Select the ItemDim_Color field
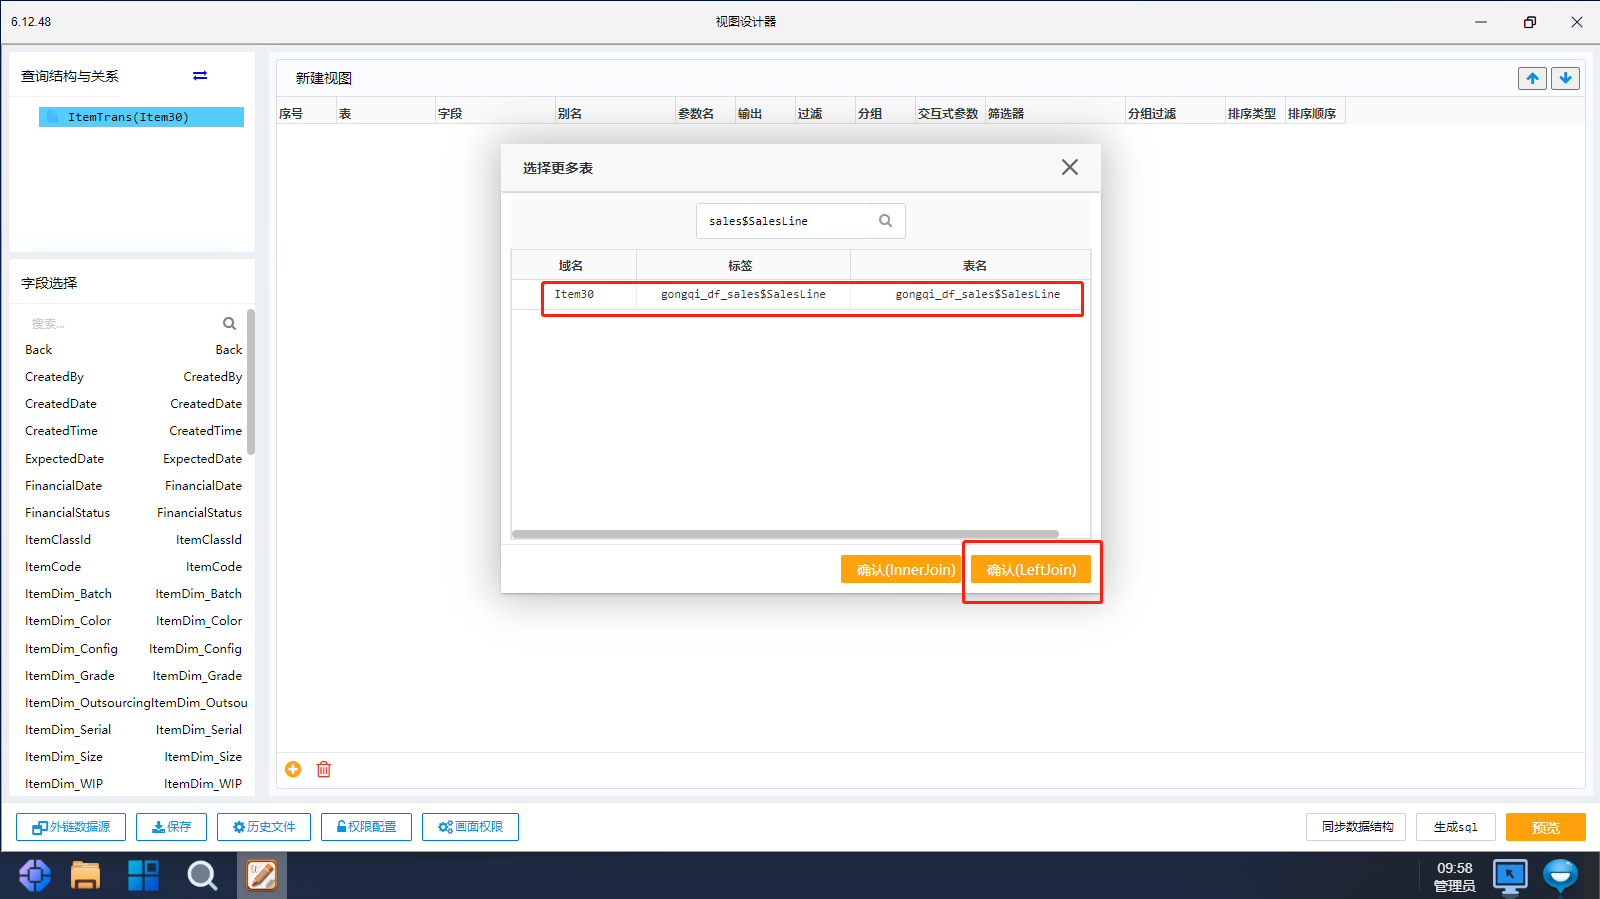Viewport: 1600px width, 899px height. pyautogui.click(x=133, y=621)
